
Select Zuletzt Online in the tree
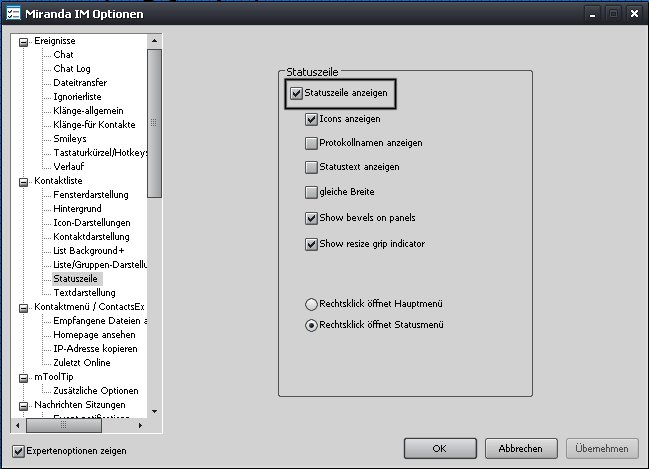pos(82,363)
